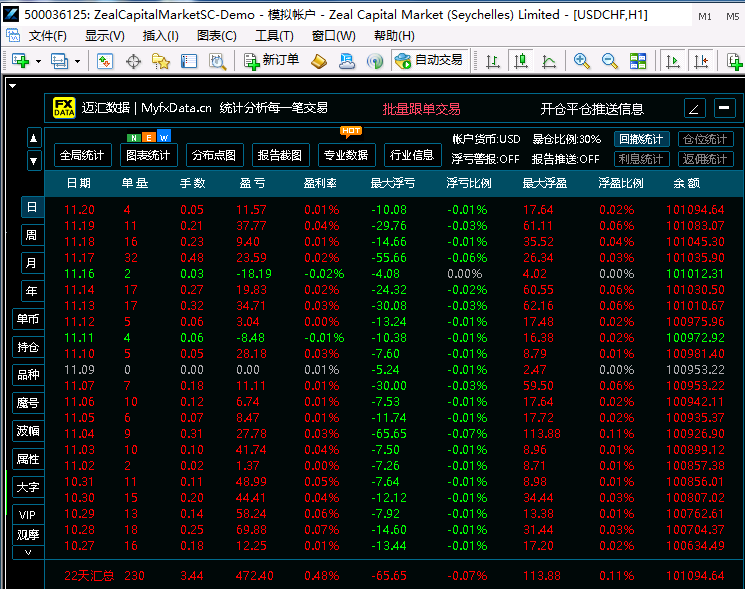Toggle 自动交易 auto trading
This screenshot has height=589, width=745.
pos(429,60)
